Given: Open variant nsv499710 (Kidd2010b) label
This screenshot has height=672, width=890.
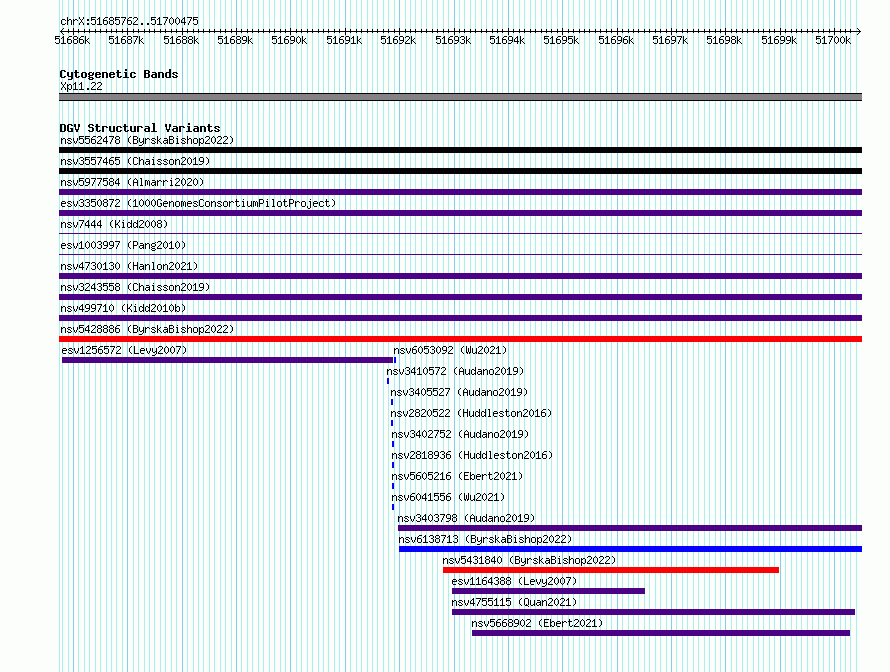Looking at the screenshot, I should coord(123,308).
